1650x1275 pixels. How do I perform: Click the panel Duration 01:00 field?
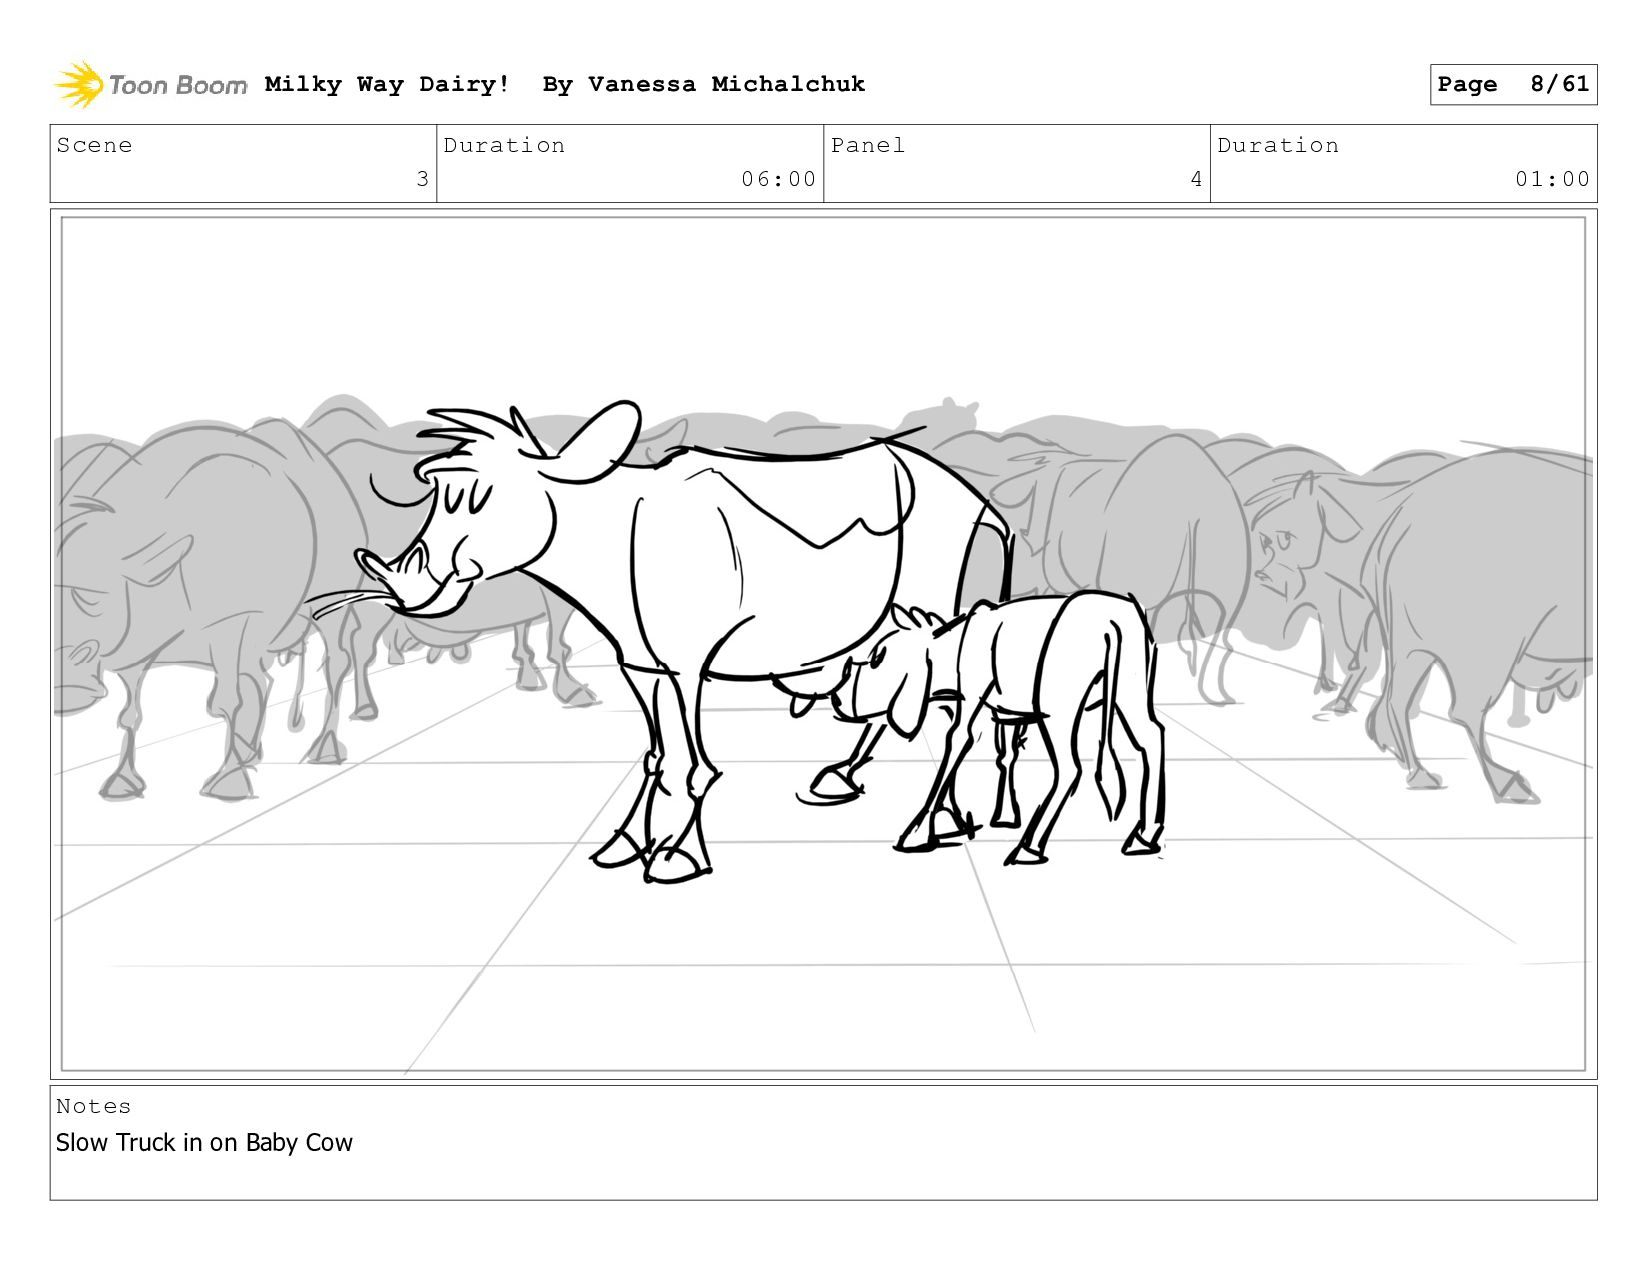point(1404,163)
